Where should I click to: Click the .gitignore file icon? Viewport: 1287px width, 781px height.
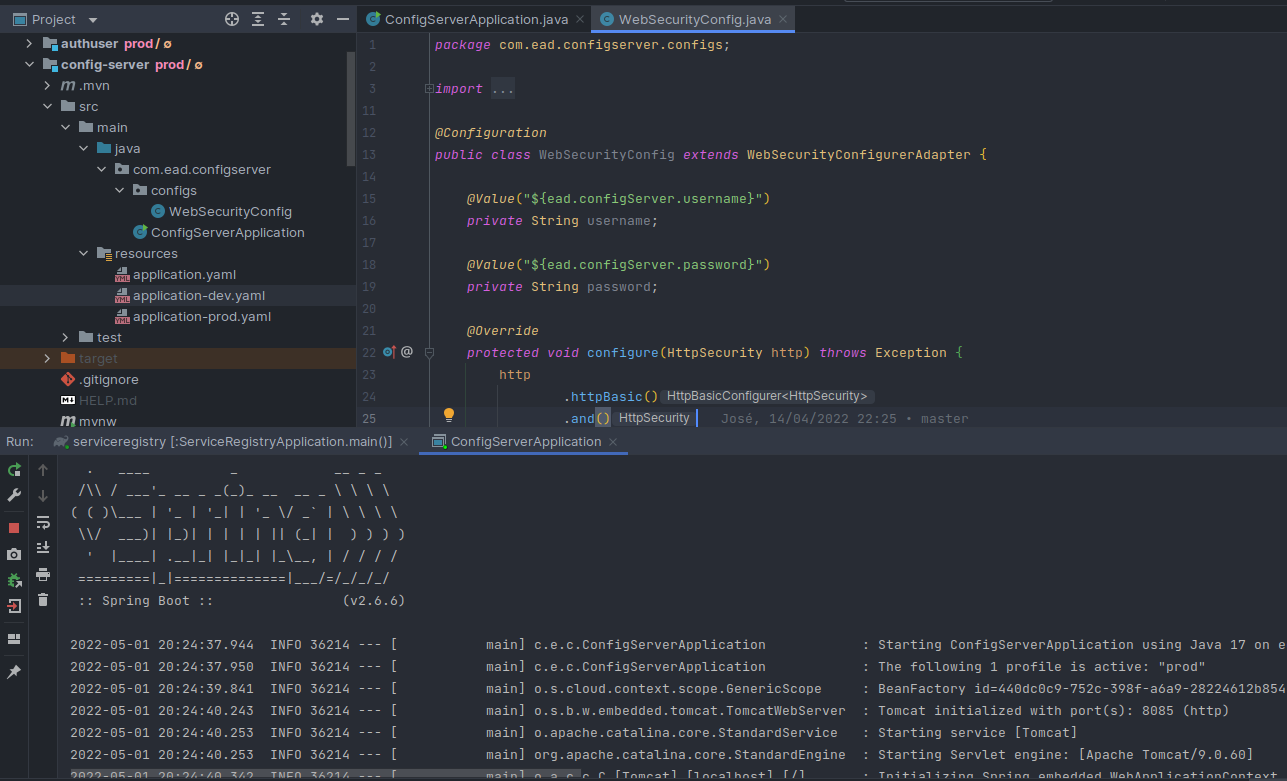(68, 380)
